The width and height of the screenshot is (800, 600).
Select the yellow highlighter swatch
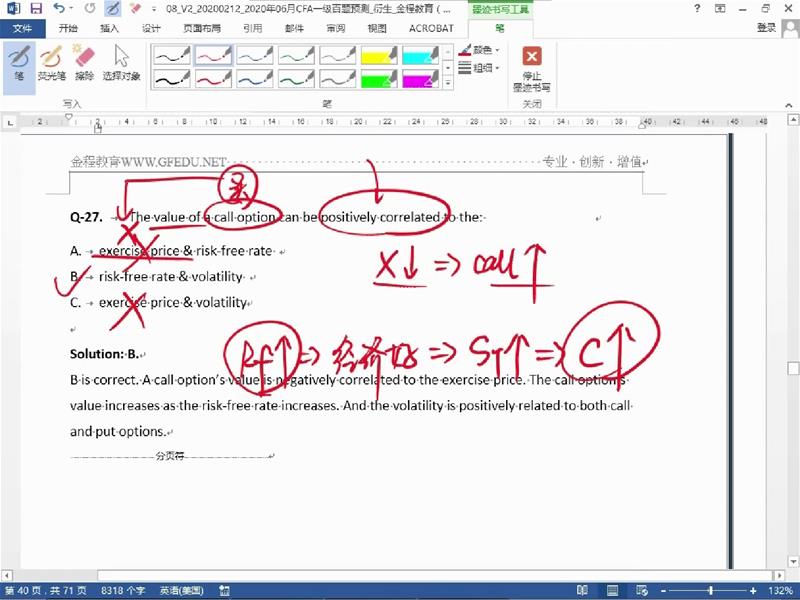coord(379,53)
